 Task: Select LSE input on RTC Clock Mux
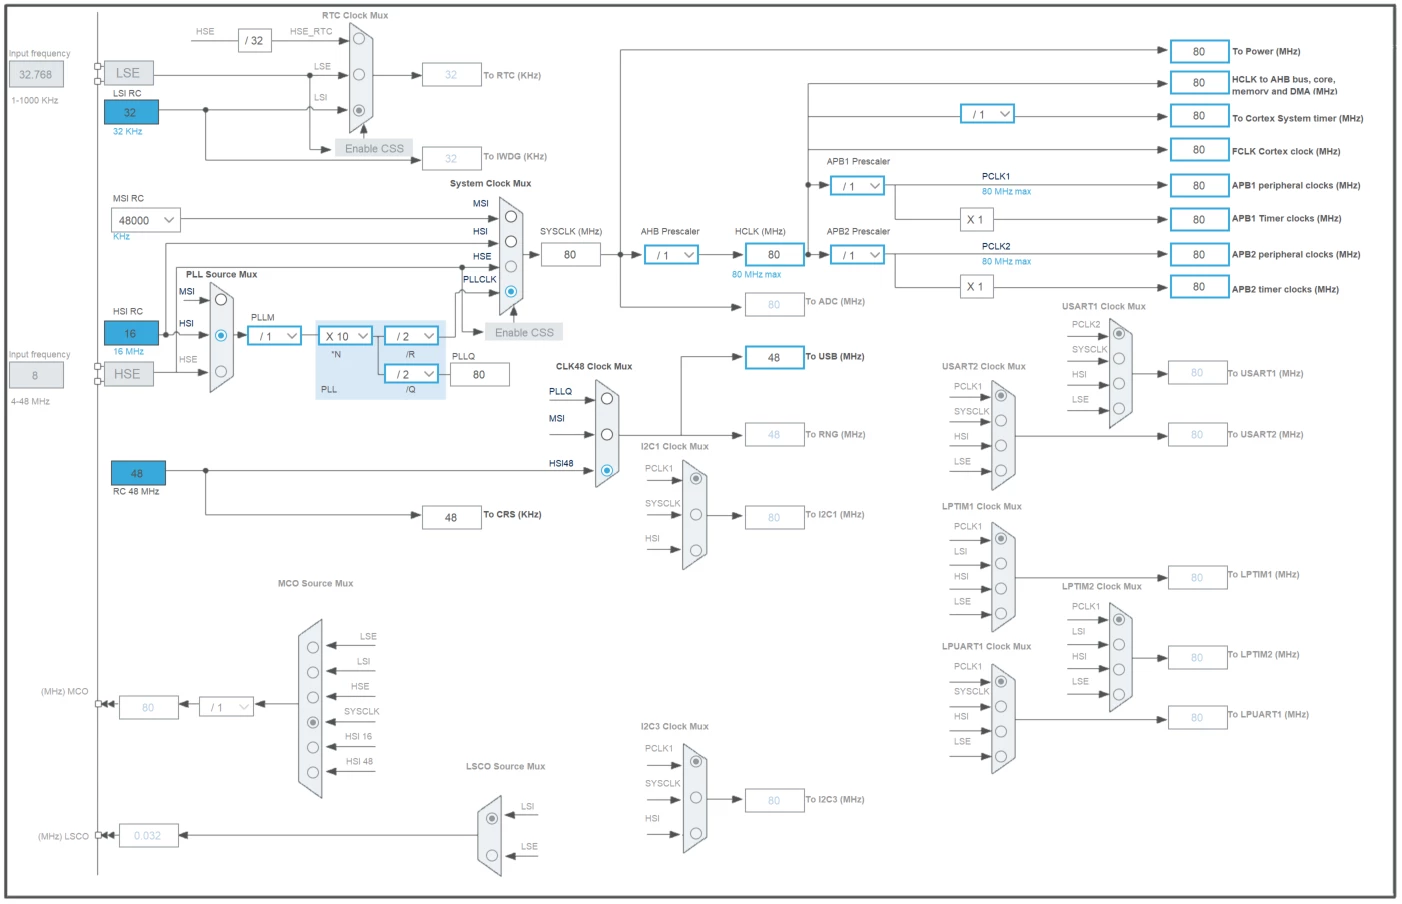pyautogui.click(x=359, y=75)
